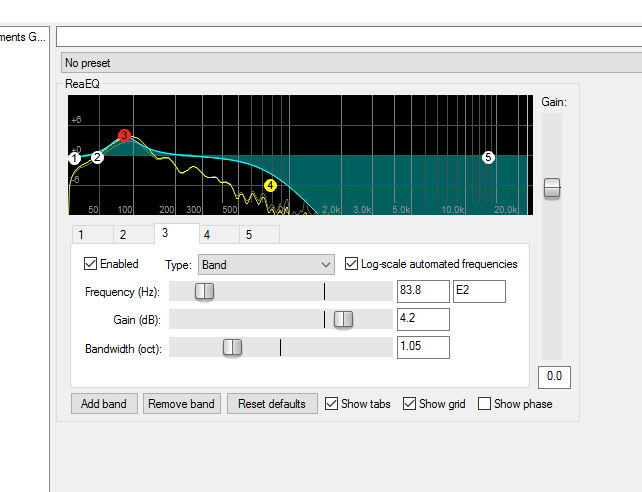The width and height of the screenshot is (642, 492).
Task: Enable the Show phase checkbox
Action: [x=484, y=404]
